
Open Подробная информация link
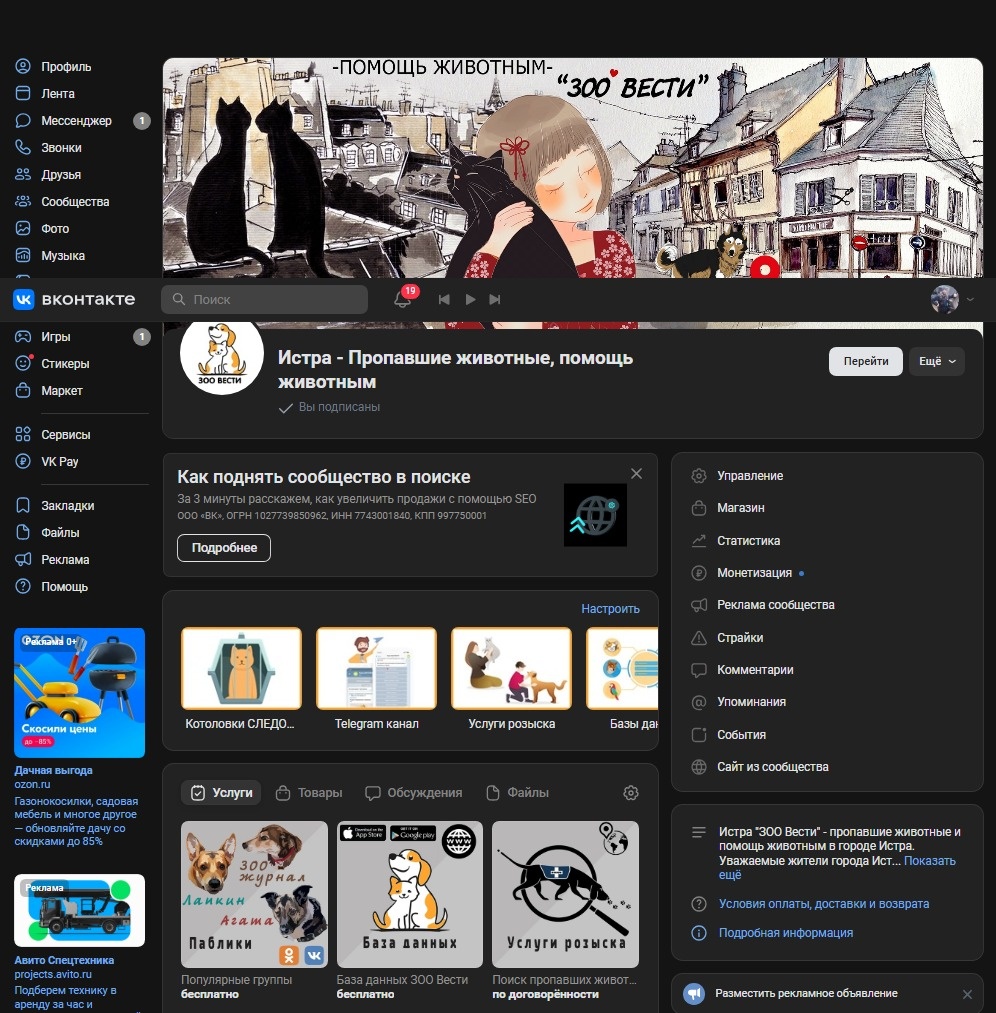tap(785, 933)
